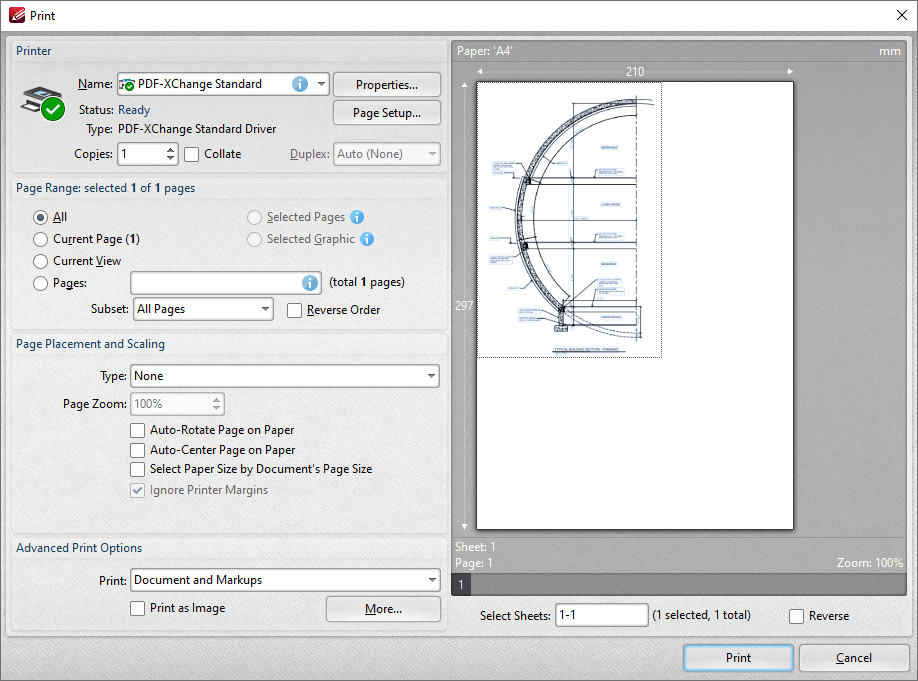Click the info icon inside Pages field
The height and width of the screenshot is (681, 918).
(x=310, y=283)
